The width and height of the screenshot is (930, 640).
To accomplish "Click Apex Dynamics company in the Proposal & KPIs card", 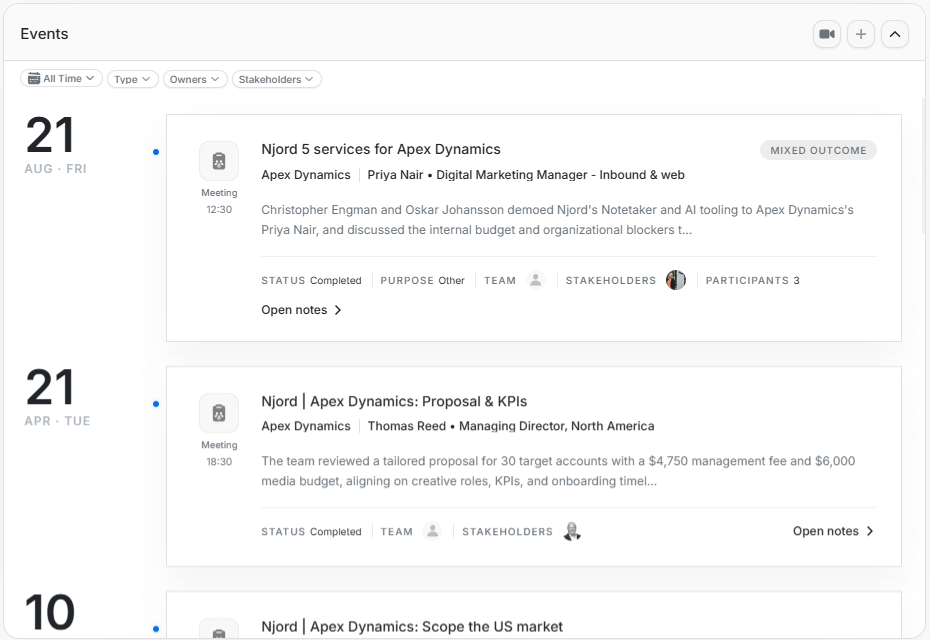I will pos(305,426).
